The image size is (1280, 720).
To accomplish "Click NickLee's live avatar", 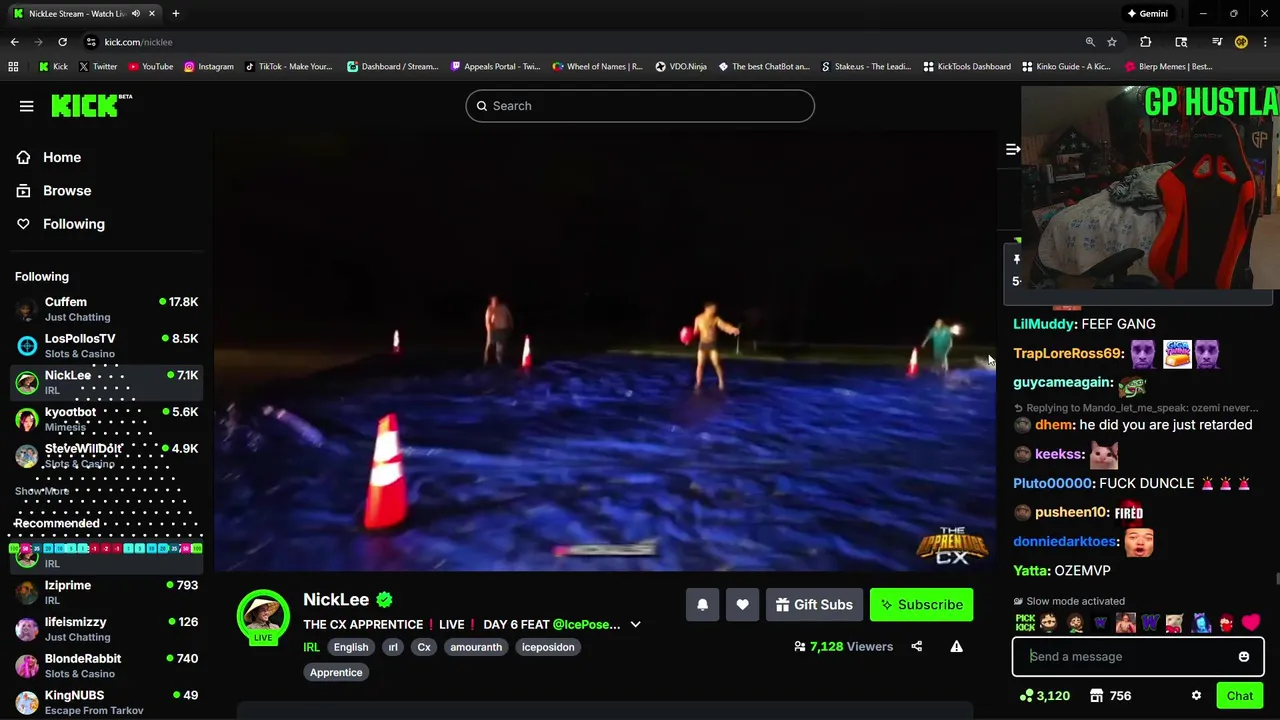I will [x=263, y=615].
